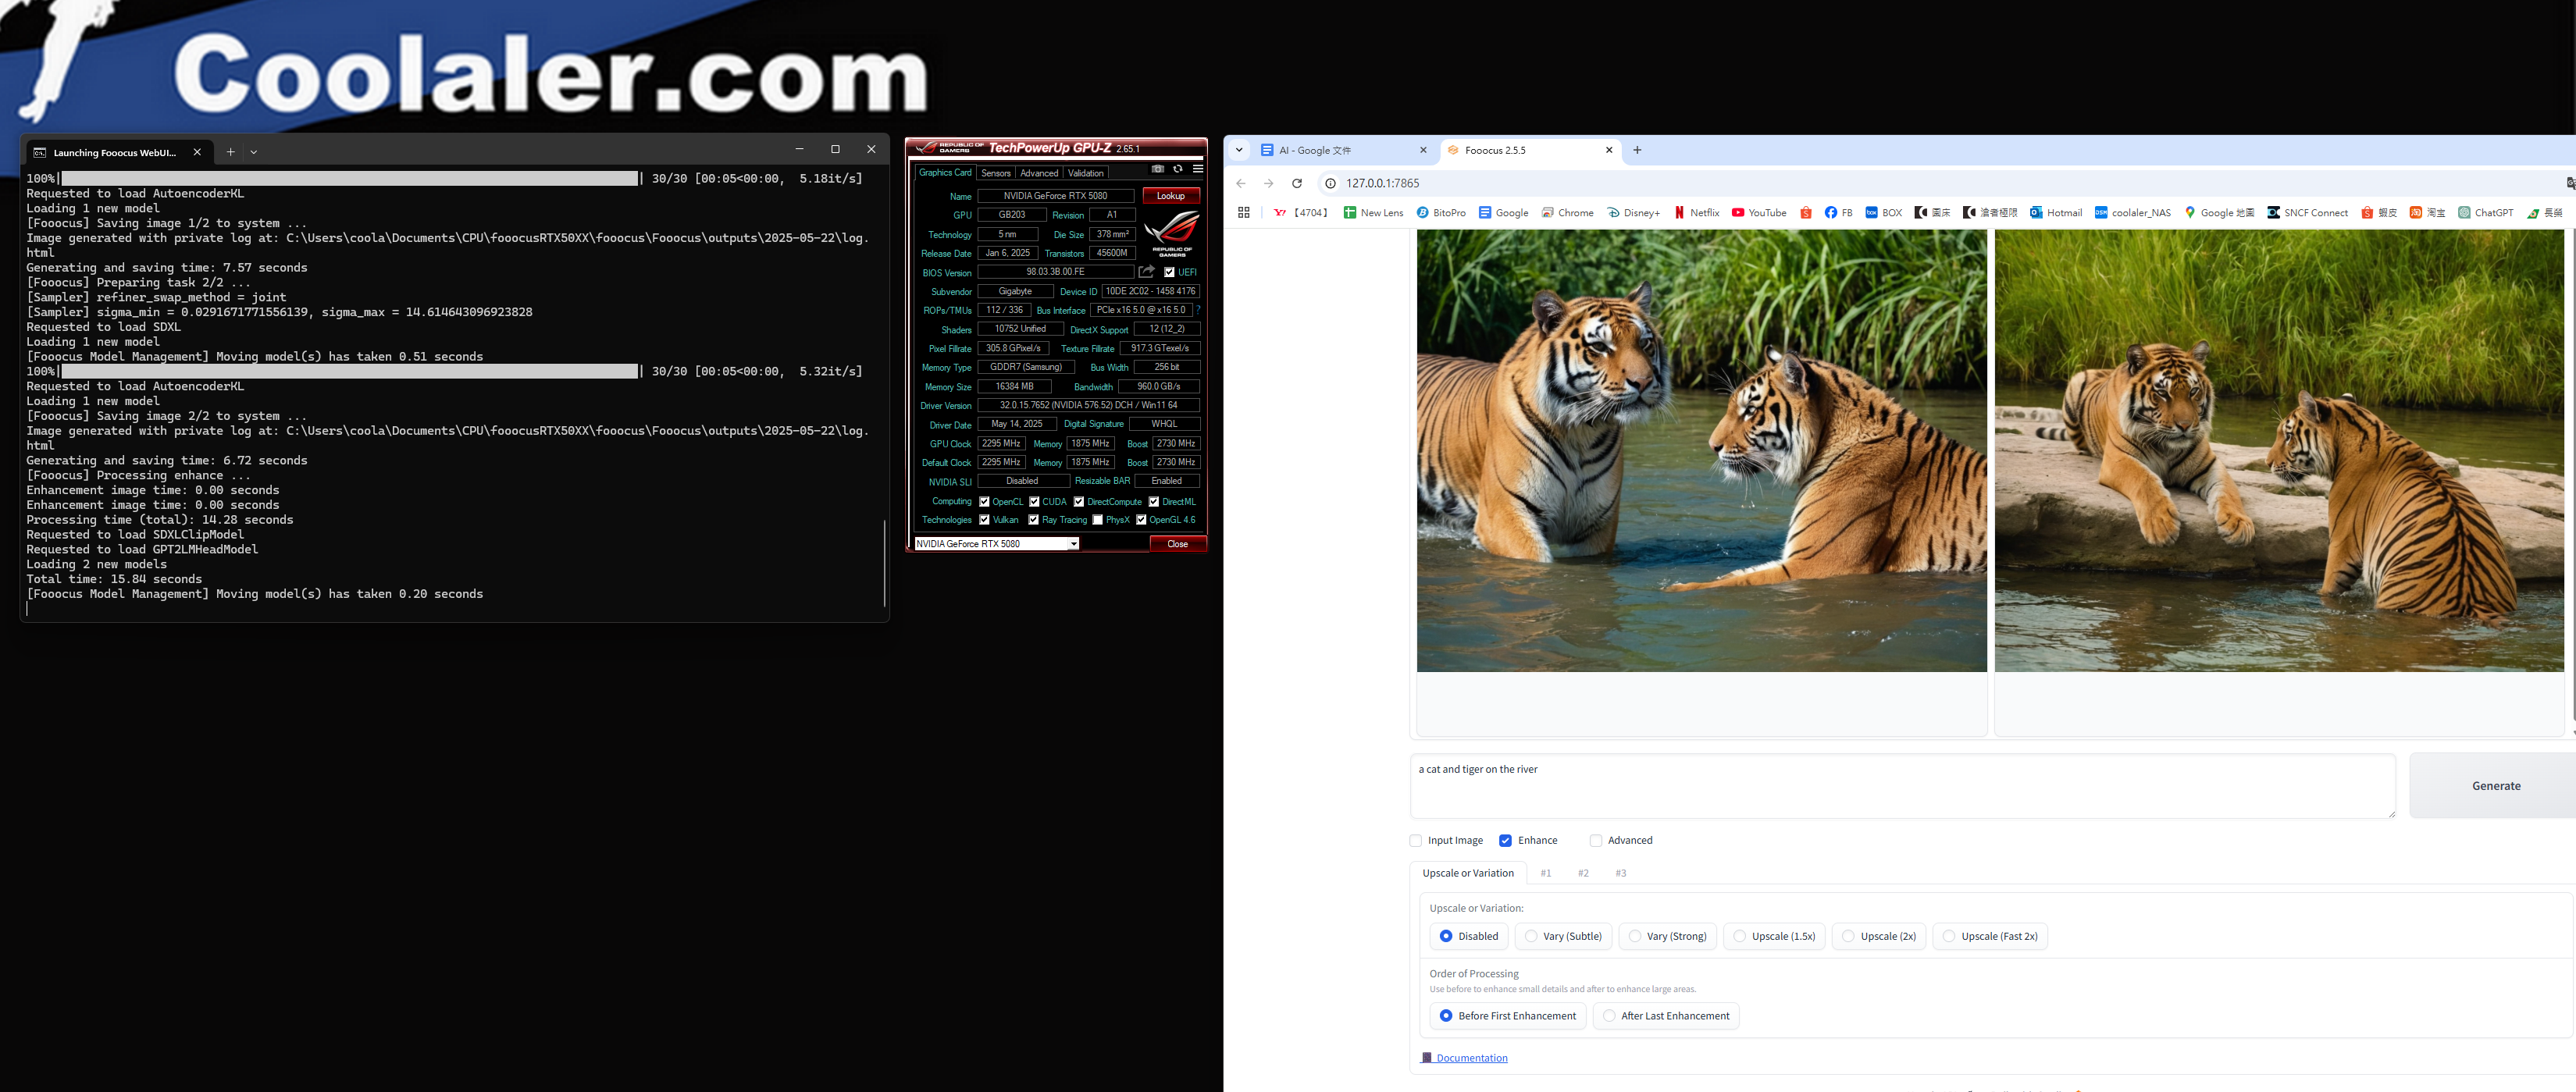The image size is (2576, 1092).
Task: Toggle the Ray Tracing checkbox
Action: point(1033,520)
